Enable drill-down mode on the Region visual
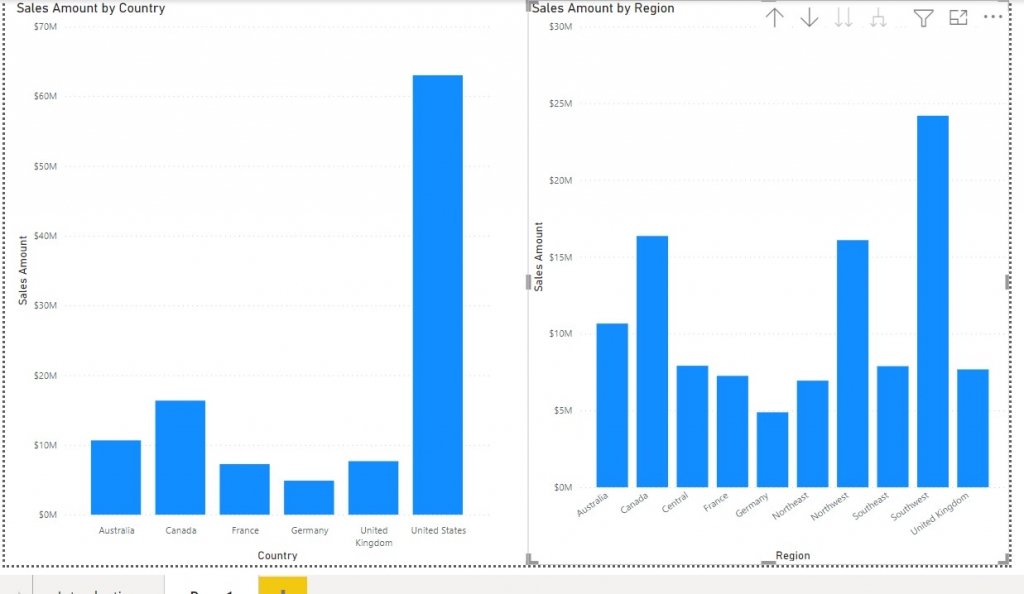Viewport: 1024px width, 594px height. 809,17
